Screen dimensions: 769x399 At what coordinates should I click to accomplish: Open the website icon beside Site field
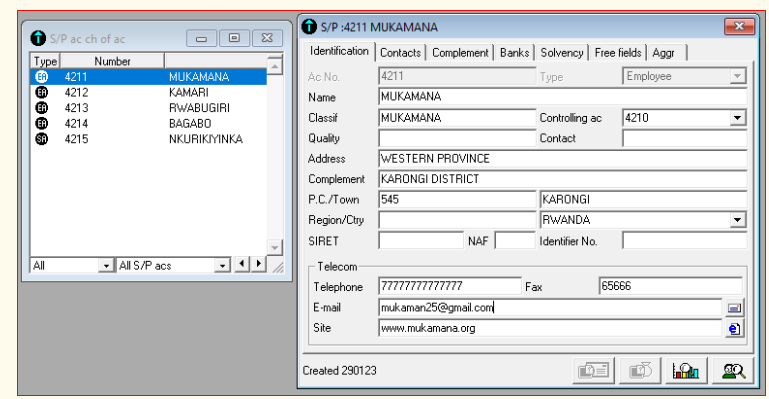(734, 328)
